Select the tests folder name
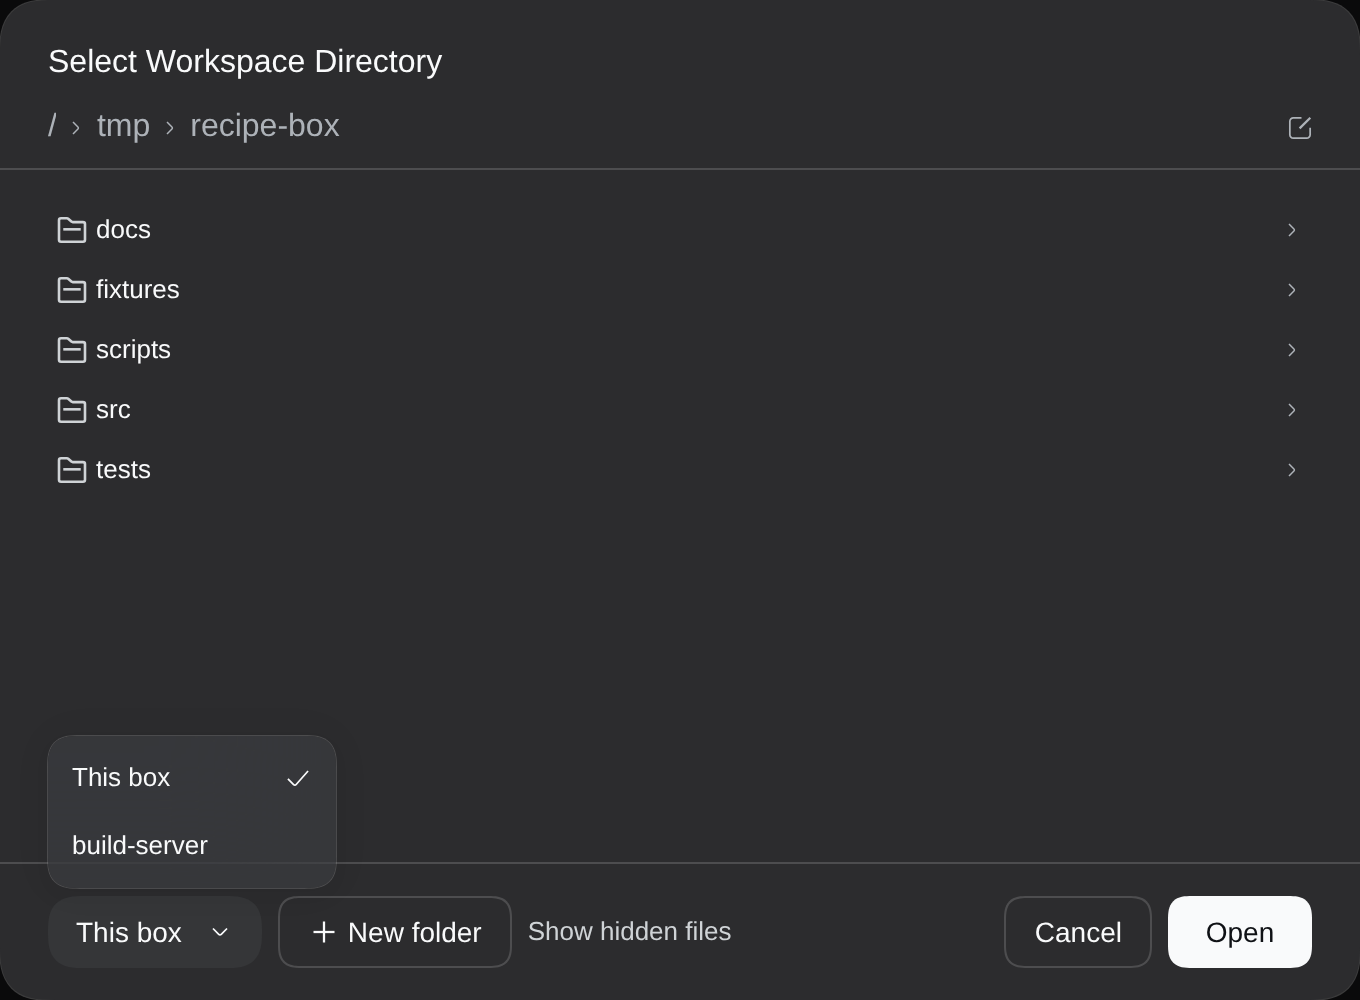Image resolution: width=1360 pixels, height=1000 pixels. point(123,470)
